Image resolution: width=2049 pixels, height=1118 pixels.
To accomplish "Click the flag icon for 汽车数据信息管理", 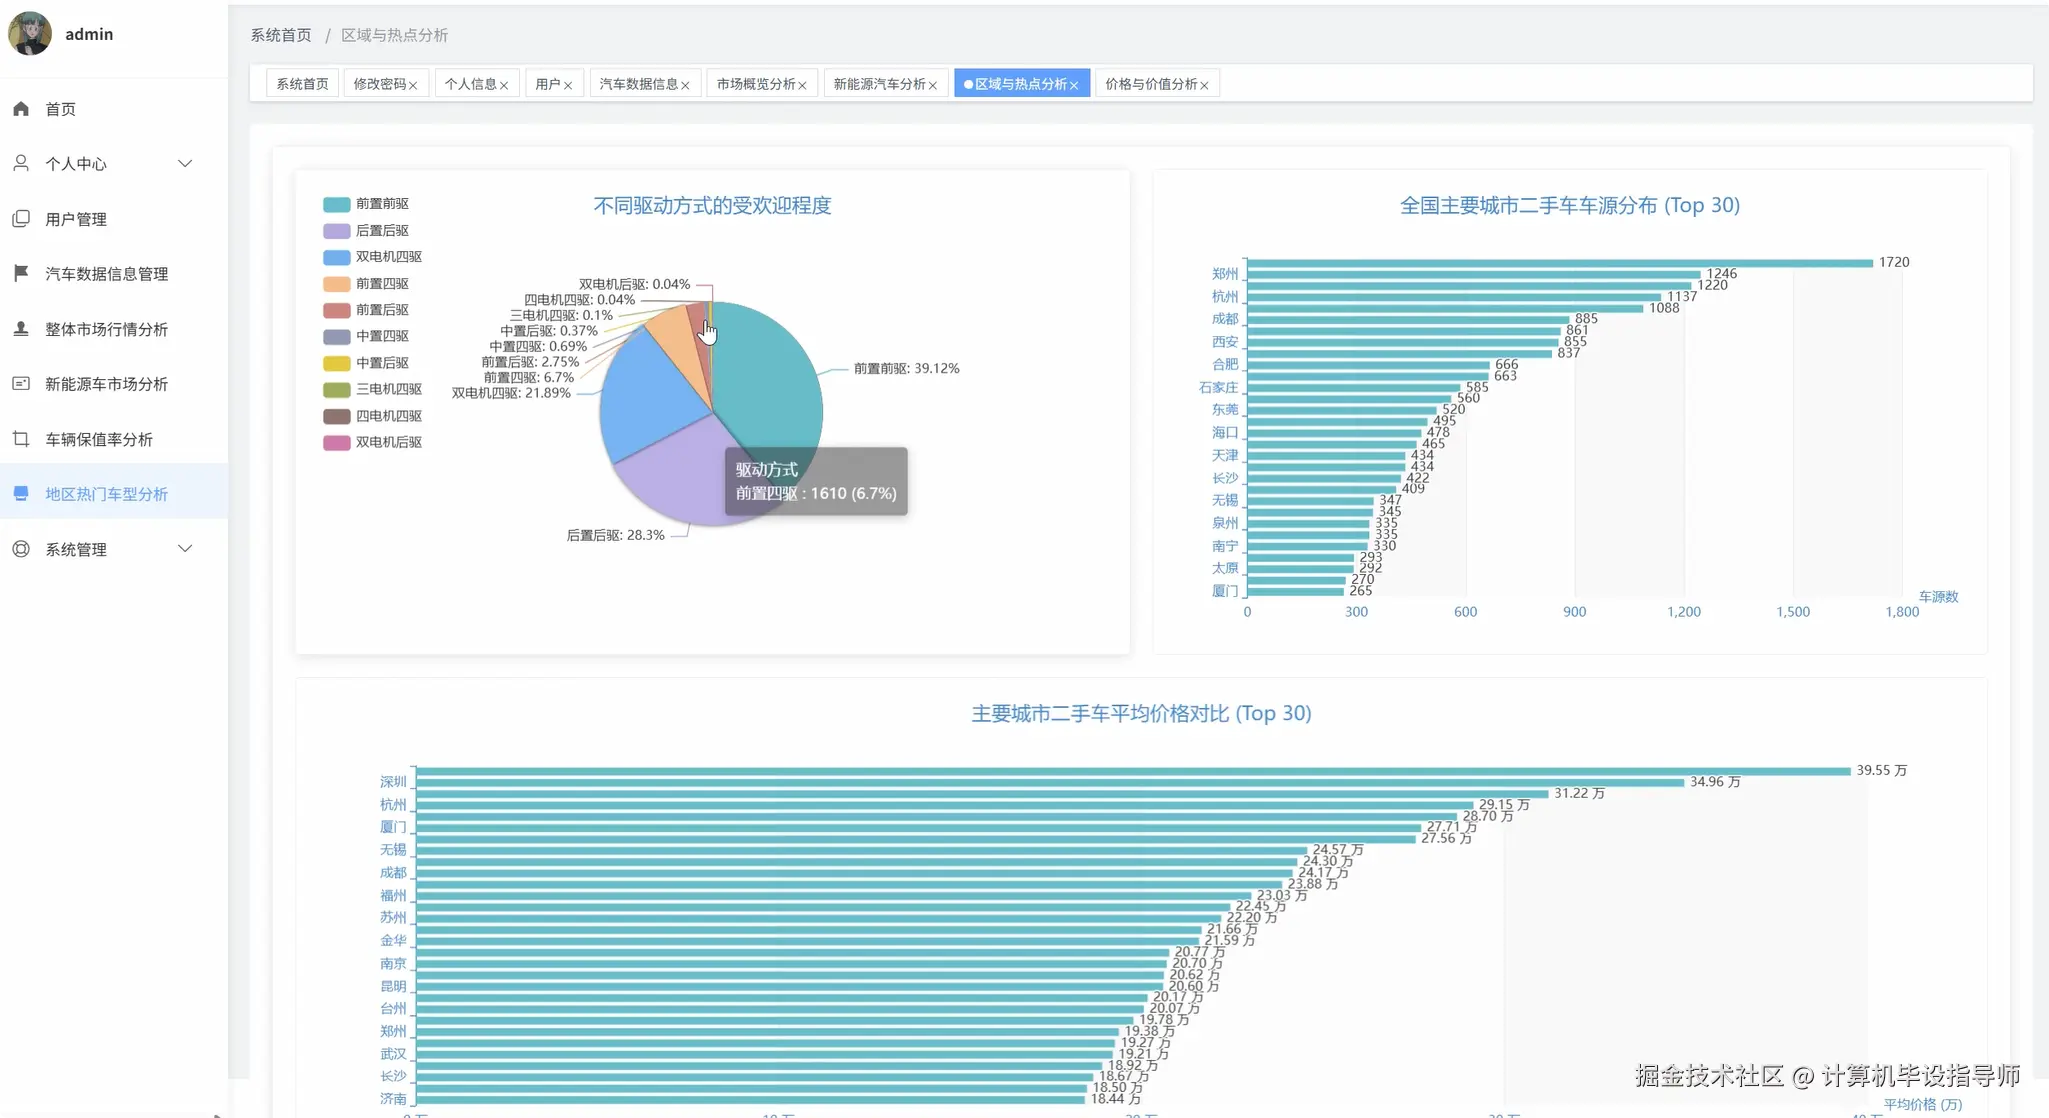I will [21, 273].
